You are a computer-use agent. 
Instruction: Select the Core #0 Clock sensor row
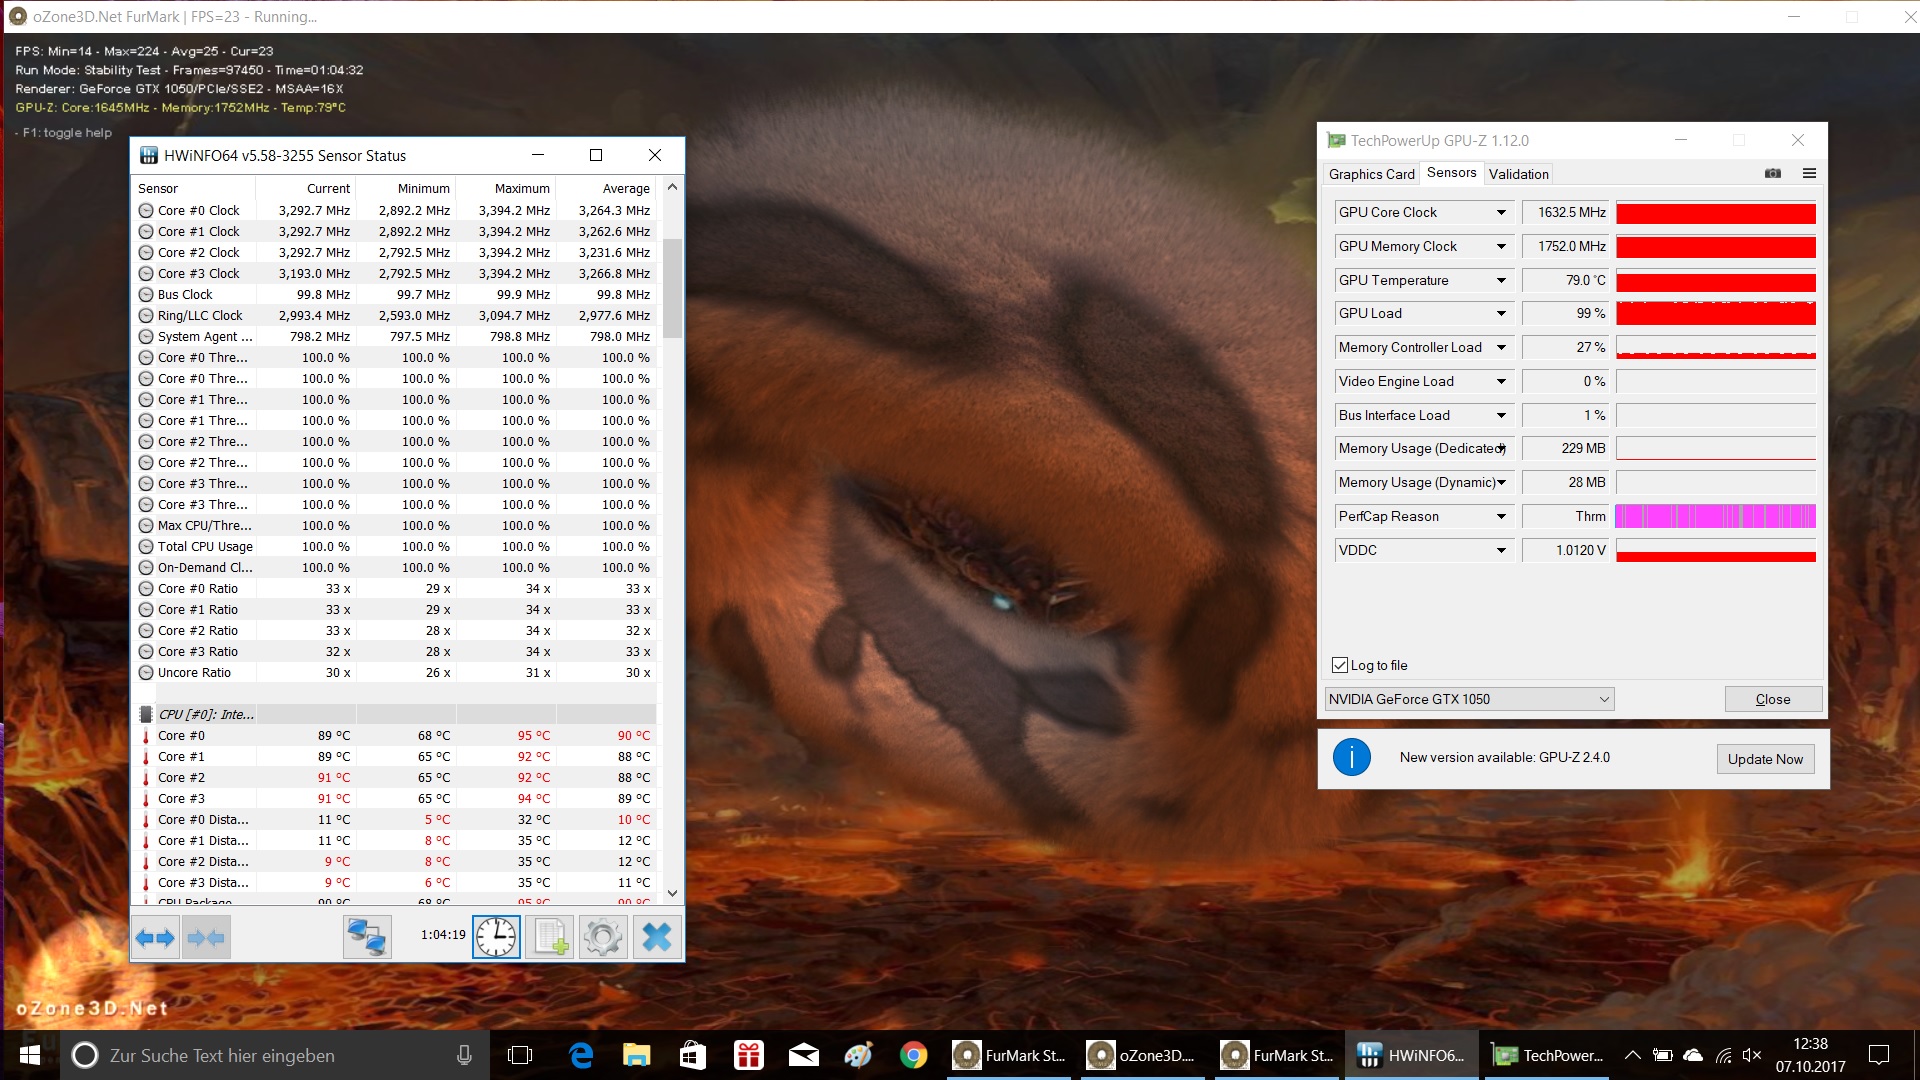point(396,210)
